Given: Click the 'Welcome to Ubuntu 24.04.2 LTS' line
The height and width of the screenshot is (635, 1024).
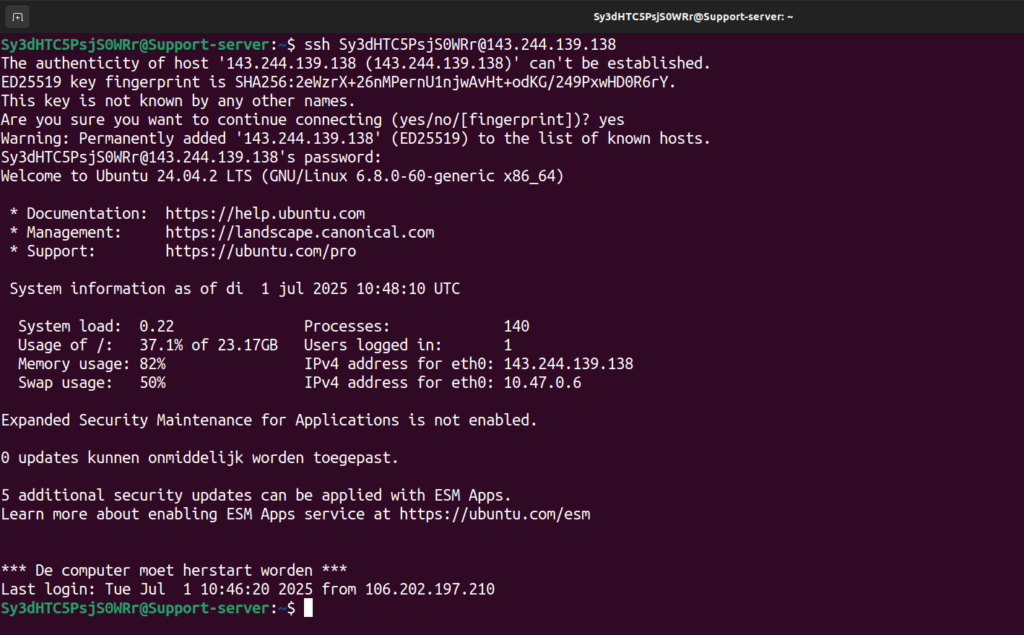Looking at the screenshot, I should (282, 176).
